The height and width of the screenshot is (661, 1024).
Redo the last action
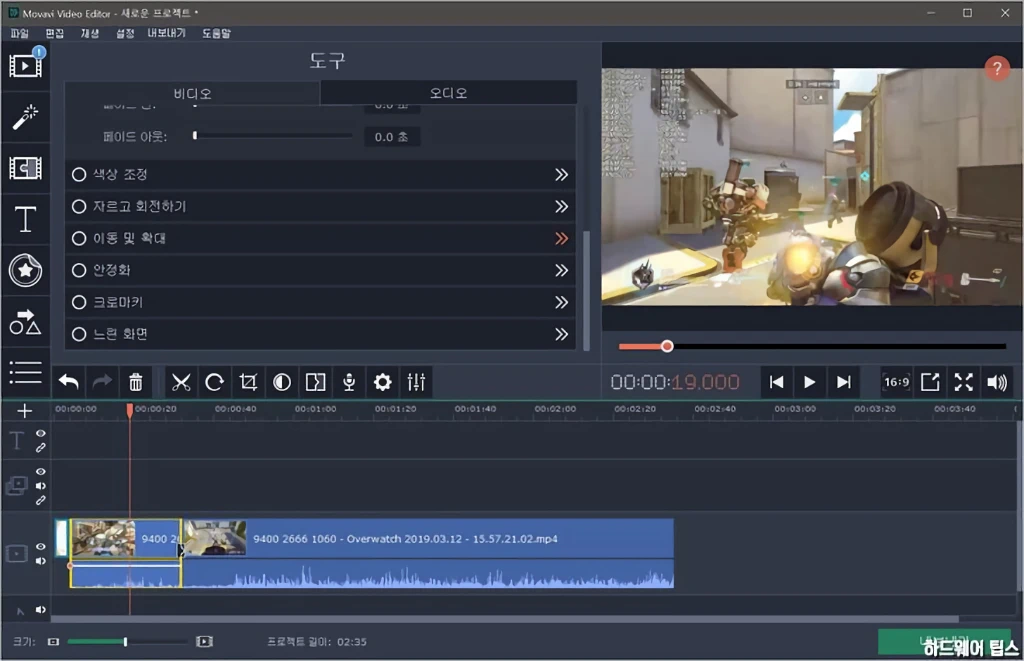[x=102, y=382]
